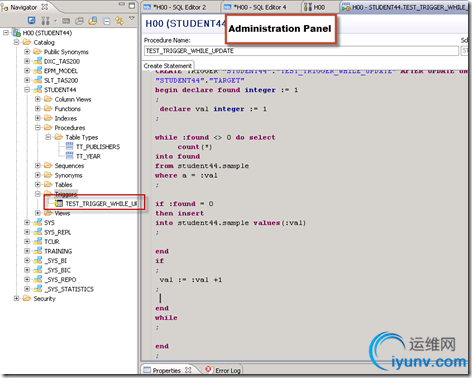This screenshot has height=378, width=472.
Task: Click the folder-with-system icon in Navigator toolbar
Action: pos(93,21)
